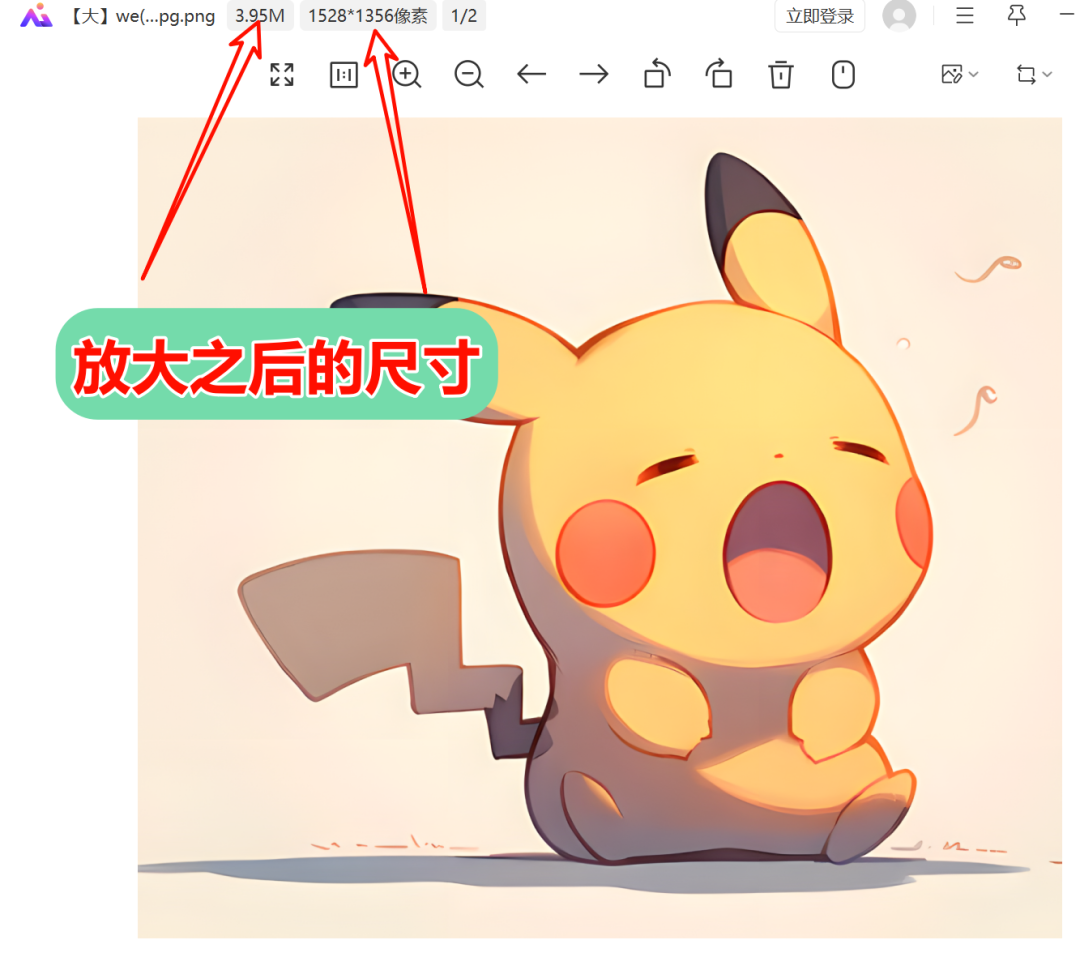Expand the crop options dropdown arrow
Screen dimensions: 1080x957
pyautogui.click(x=1047, y=74)
